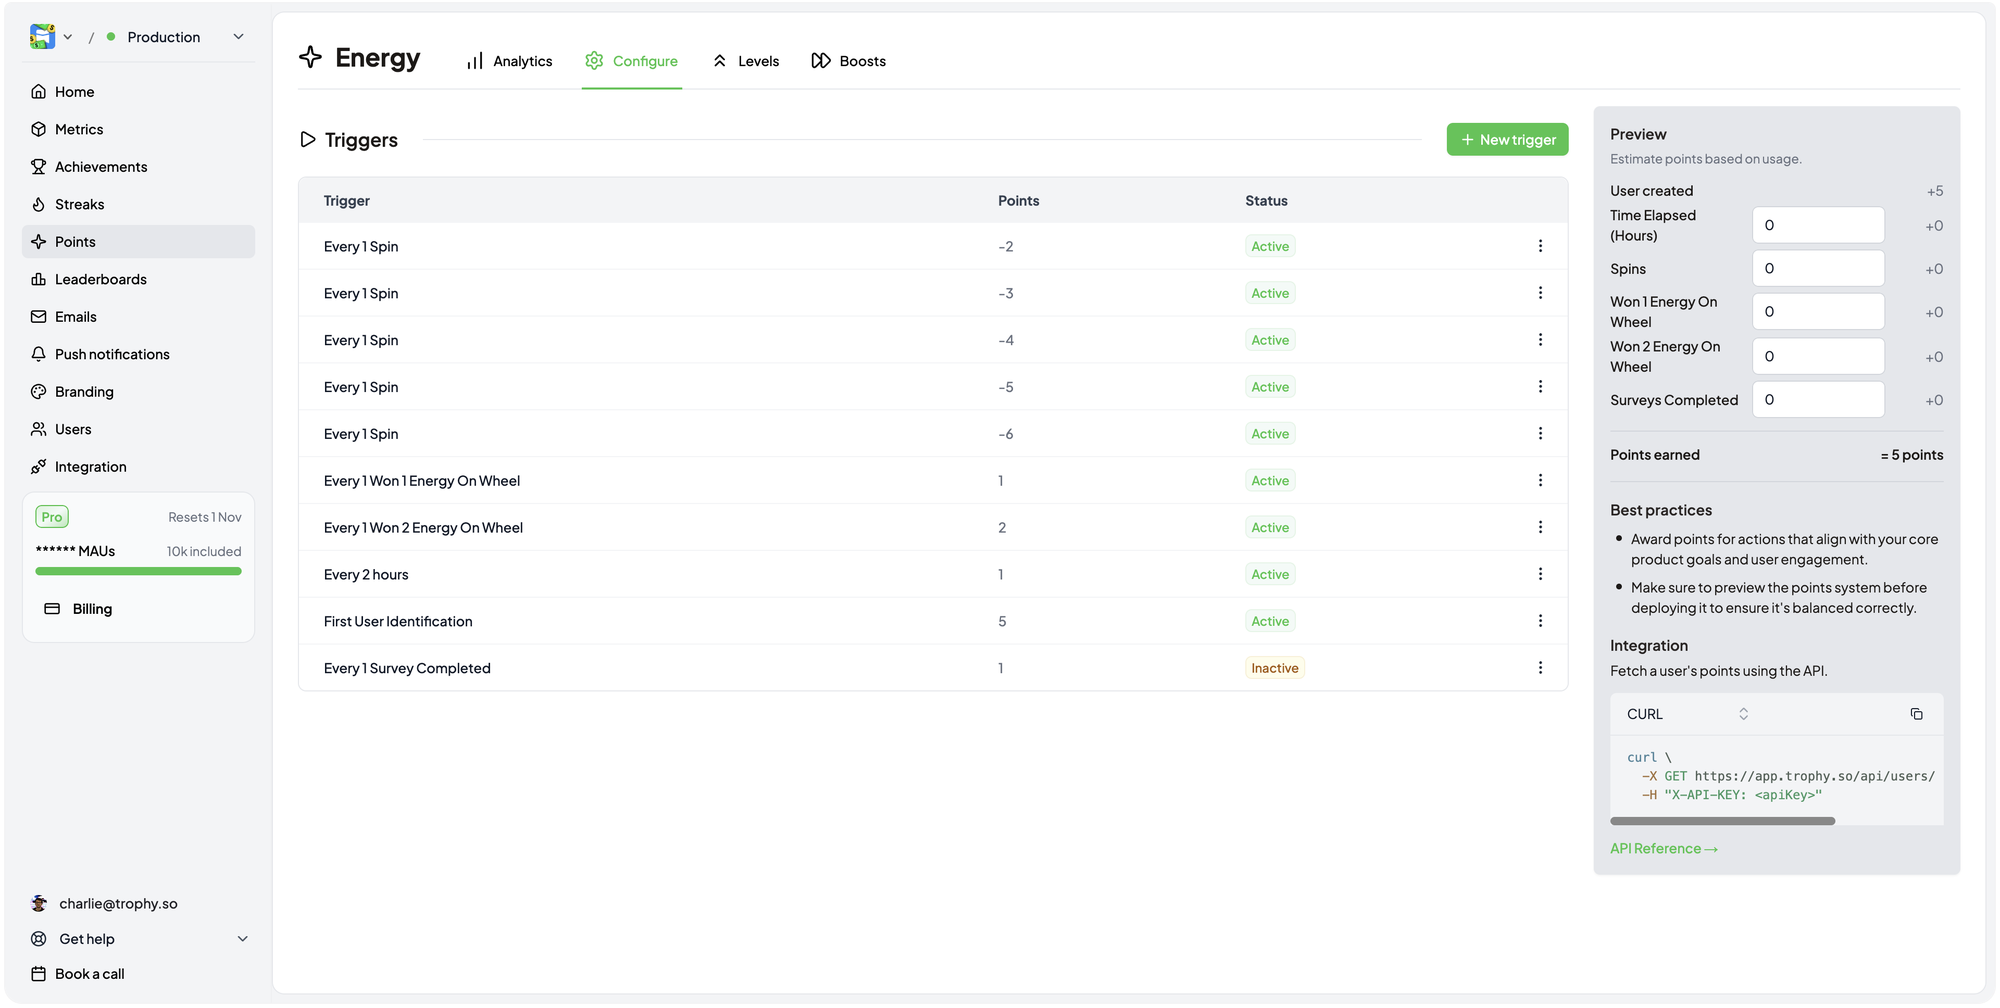
Task: Follow the API Reference link
Action: coord(1664,849)
